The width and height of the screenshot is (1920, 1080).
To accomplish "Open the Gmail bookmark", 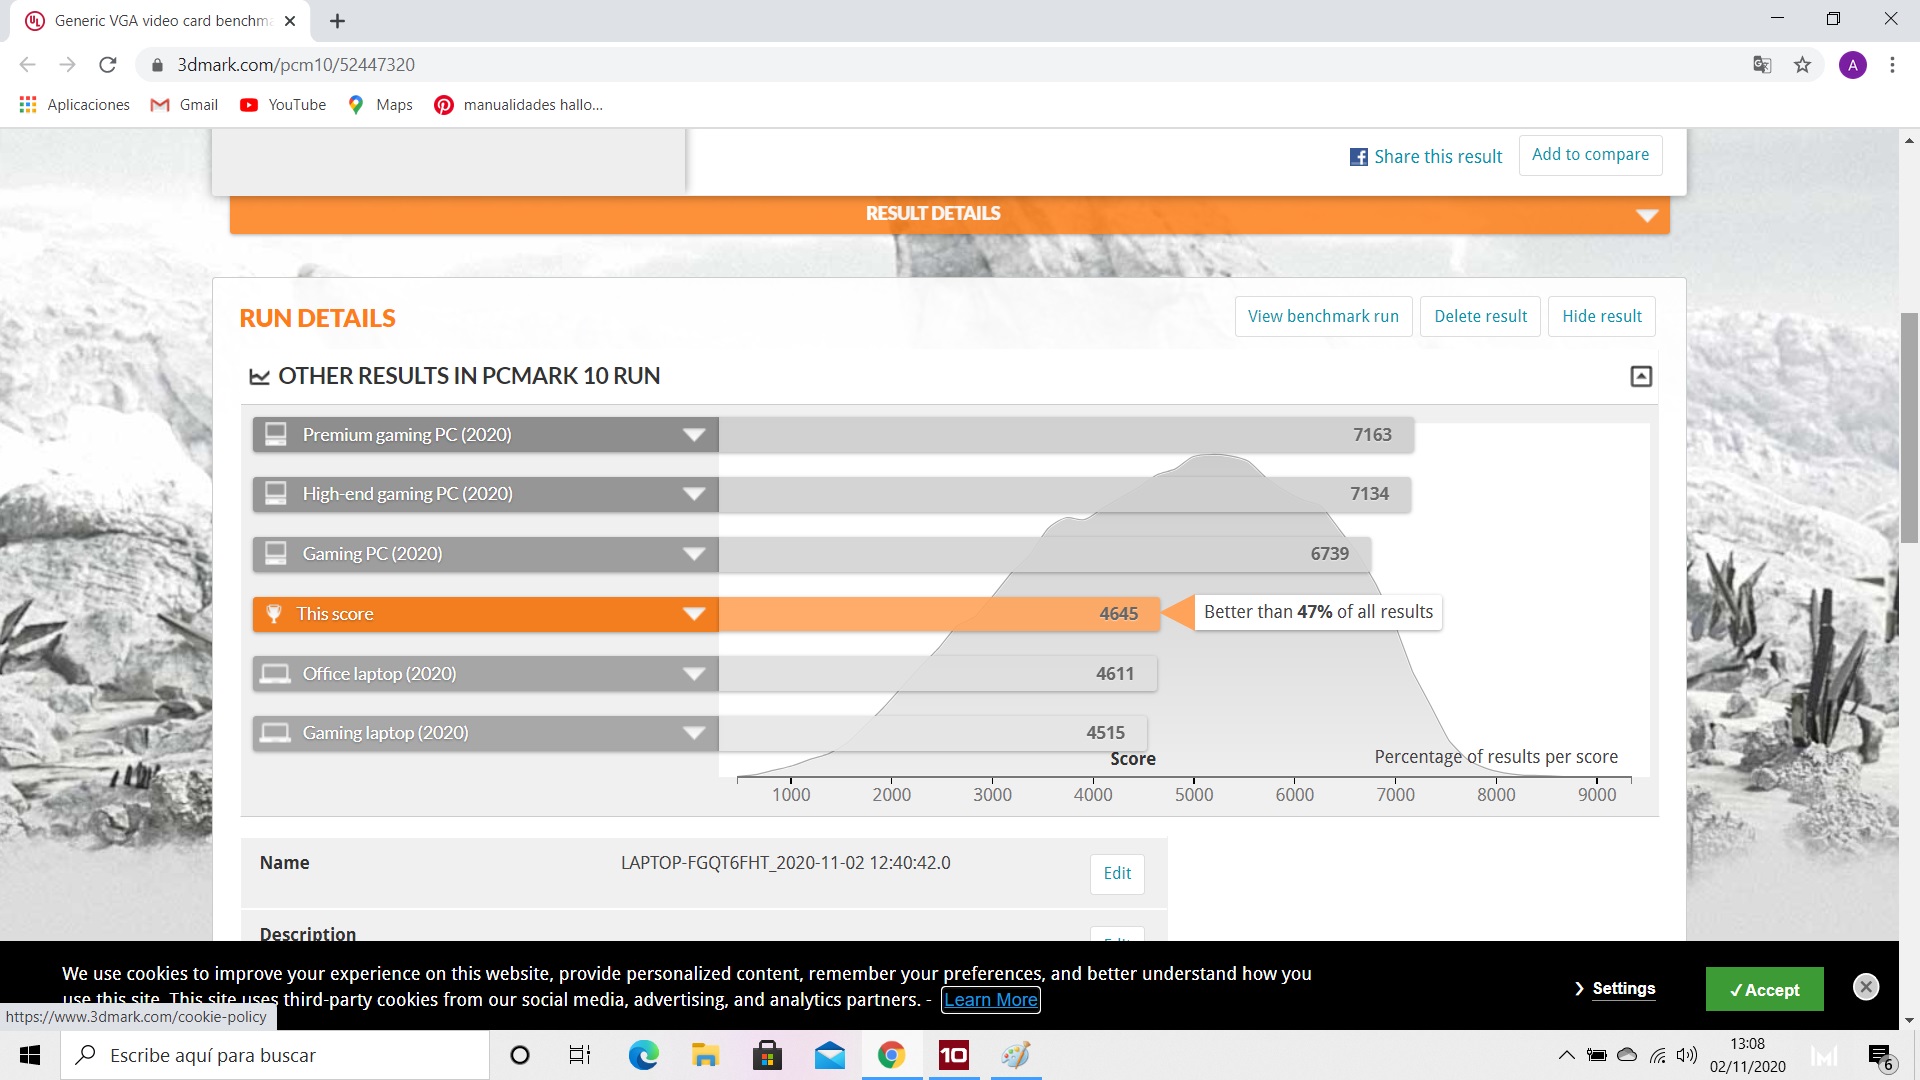I will pos(185,105).
